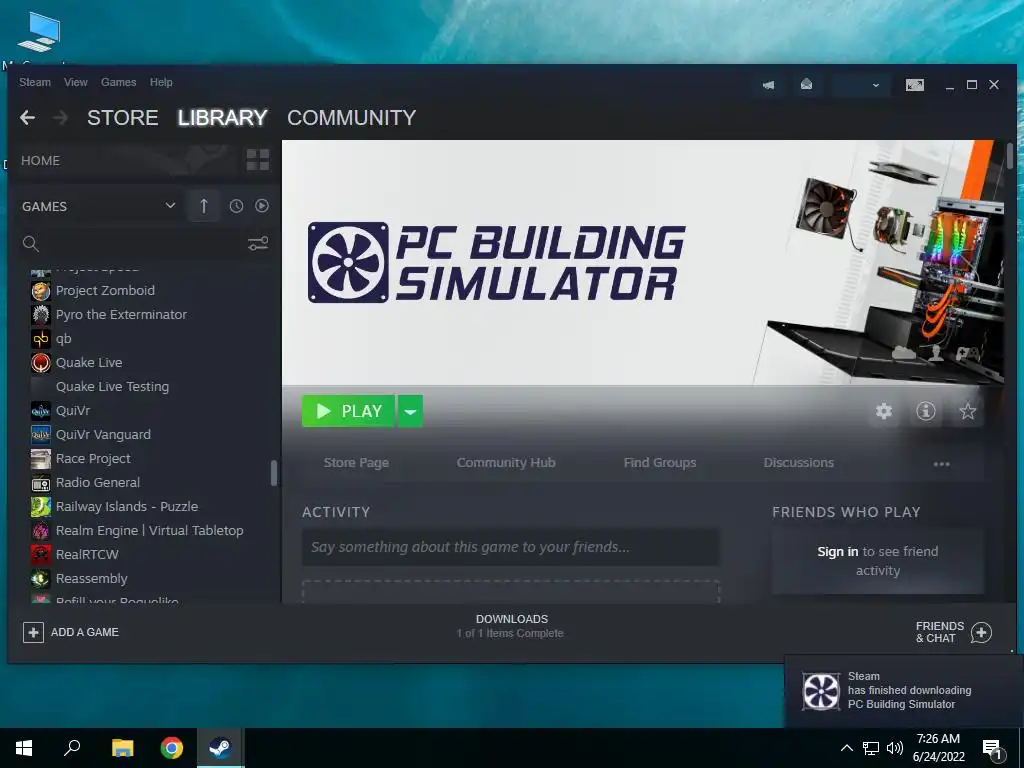Enter Big Picture mode icon
This screenshot has height=768, width=1024.
click(x=914, y=85)
